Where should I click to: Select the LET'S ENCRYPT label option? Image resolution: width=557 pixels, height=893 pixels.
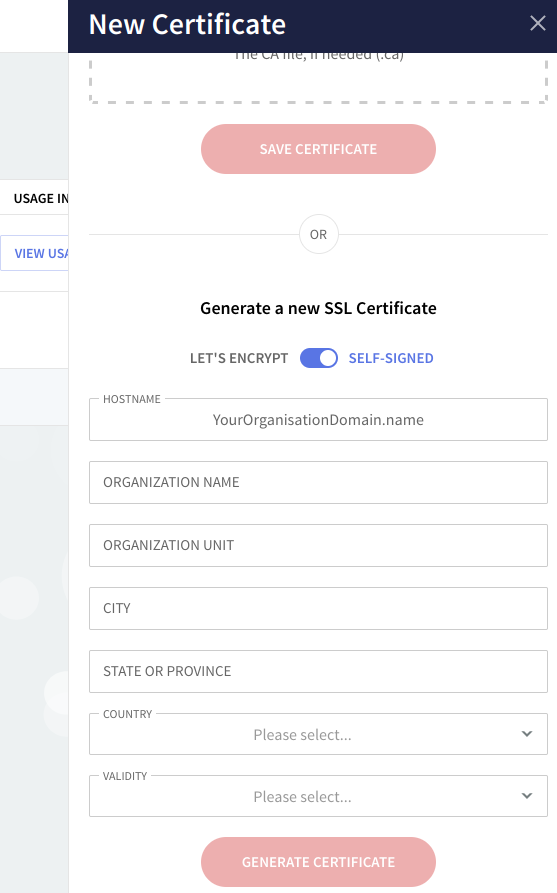tap(239, 358)
